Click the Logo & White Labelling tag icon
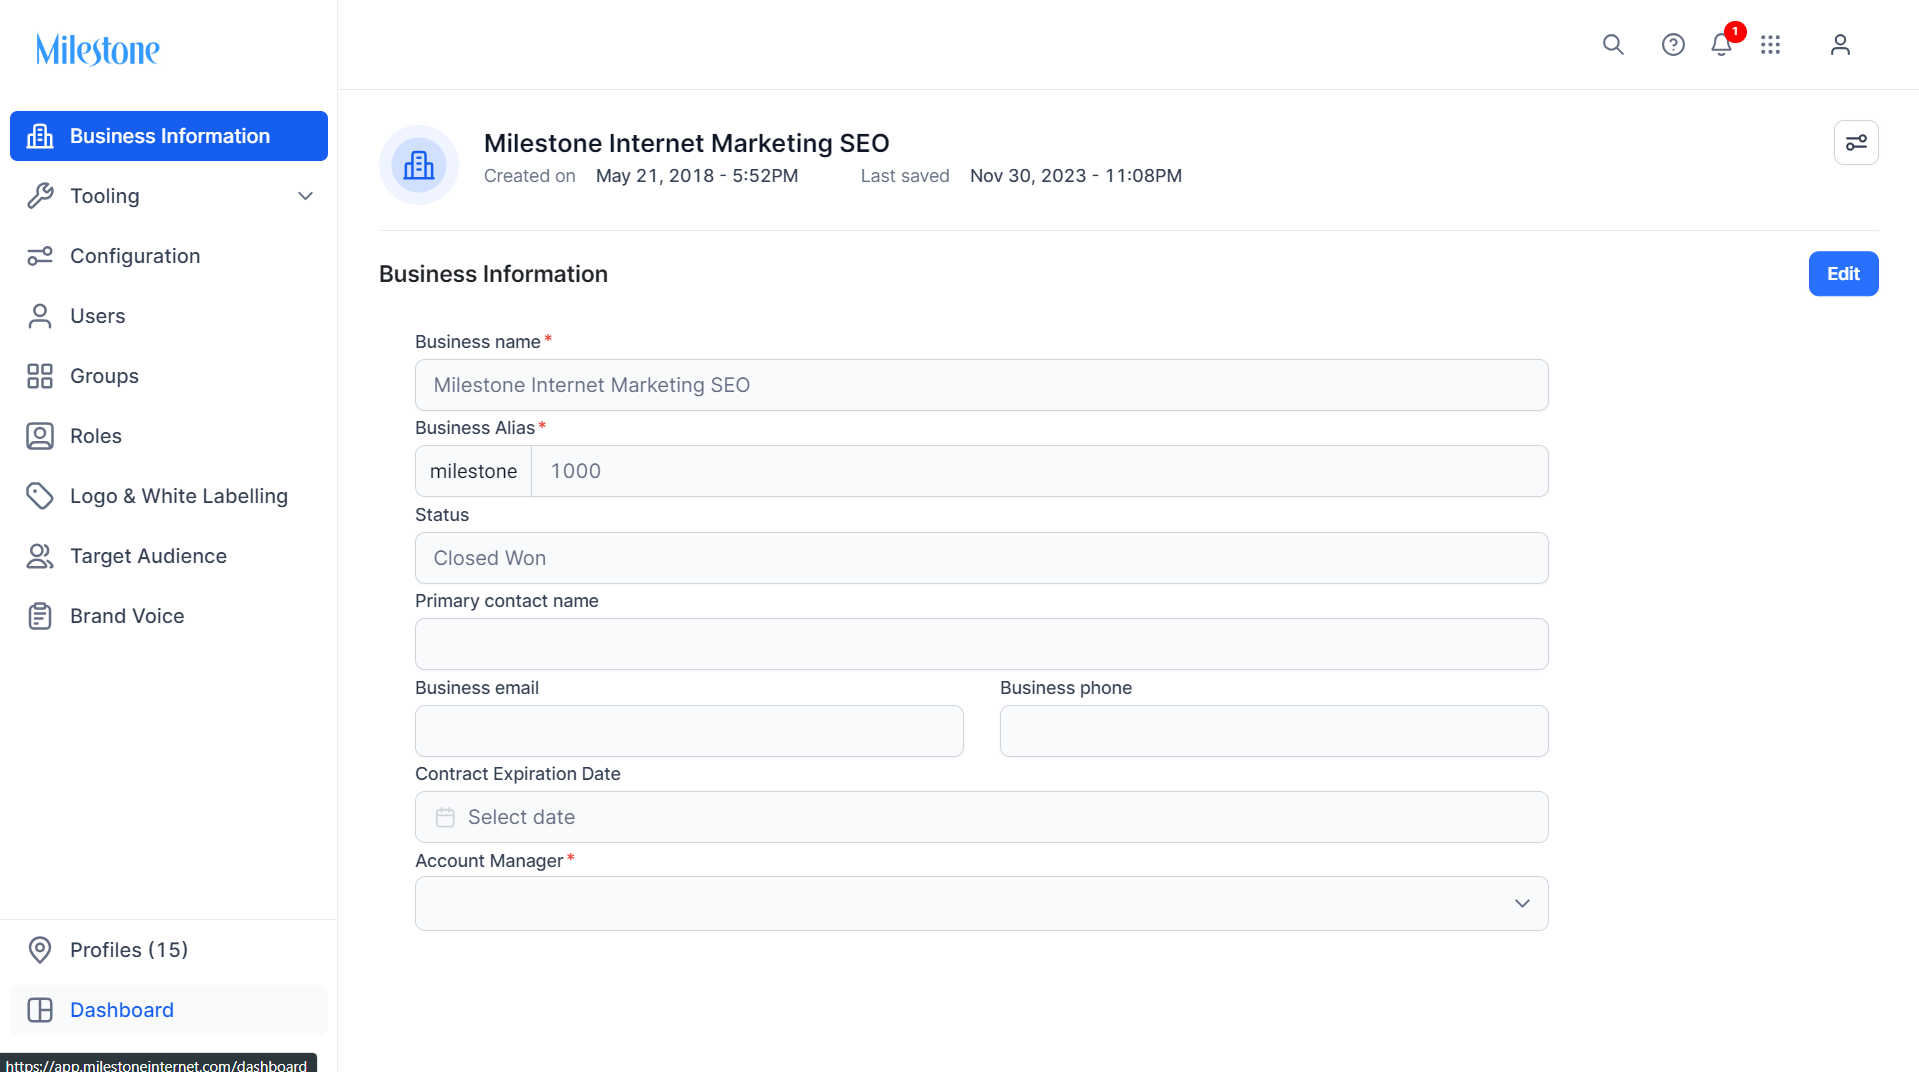1919x1072 pixels. pyautogui.click(x=40, y=496)
